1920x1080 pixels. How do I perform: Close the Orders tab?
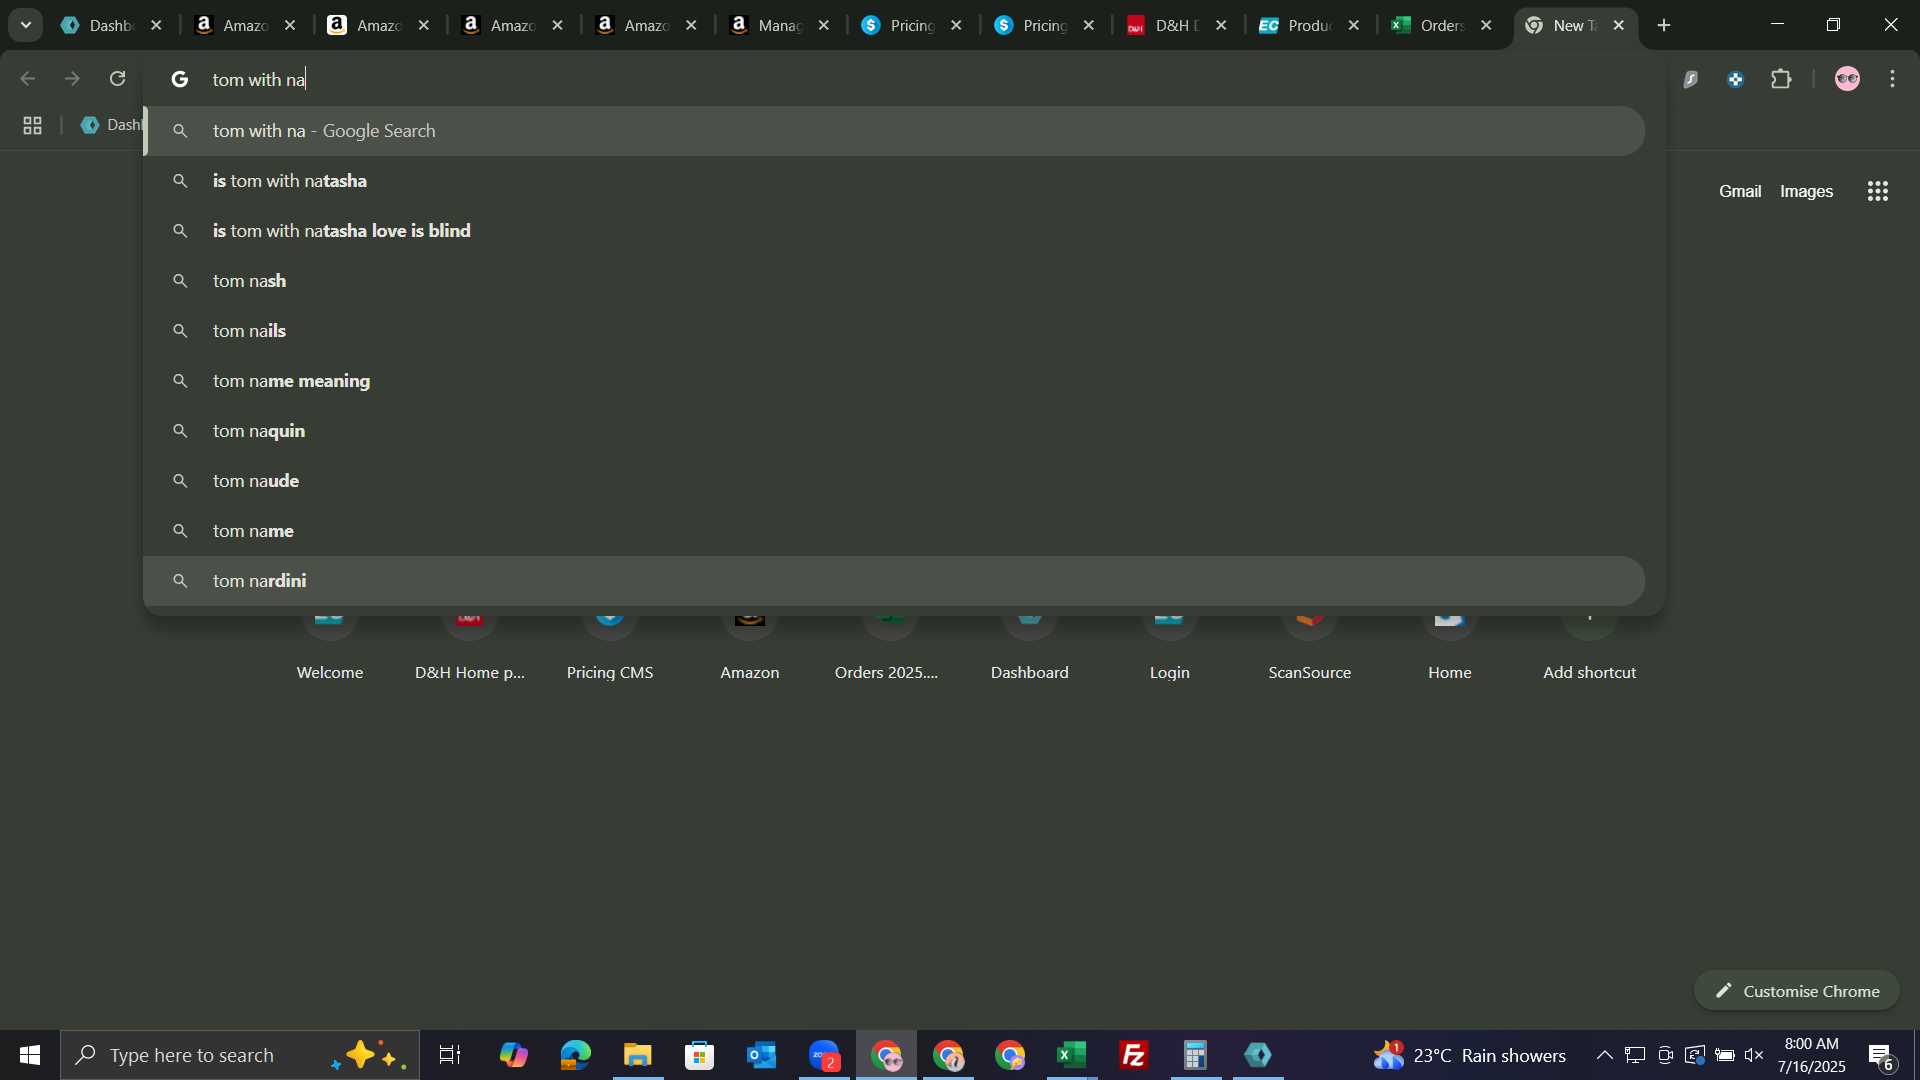[1486, 25]
